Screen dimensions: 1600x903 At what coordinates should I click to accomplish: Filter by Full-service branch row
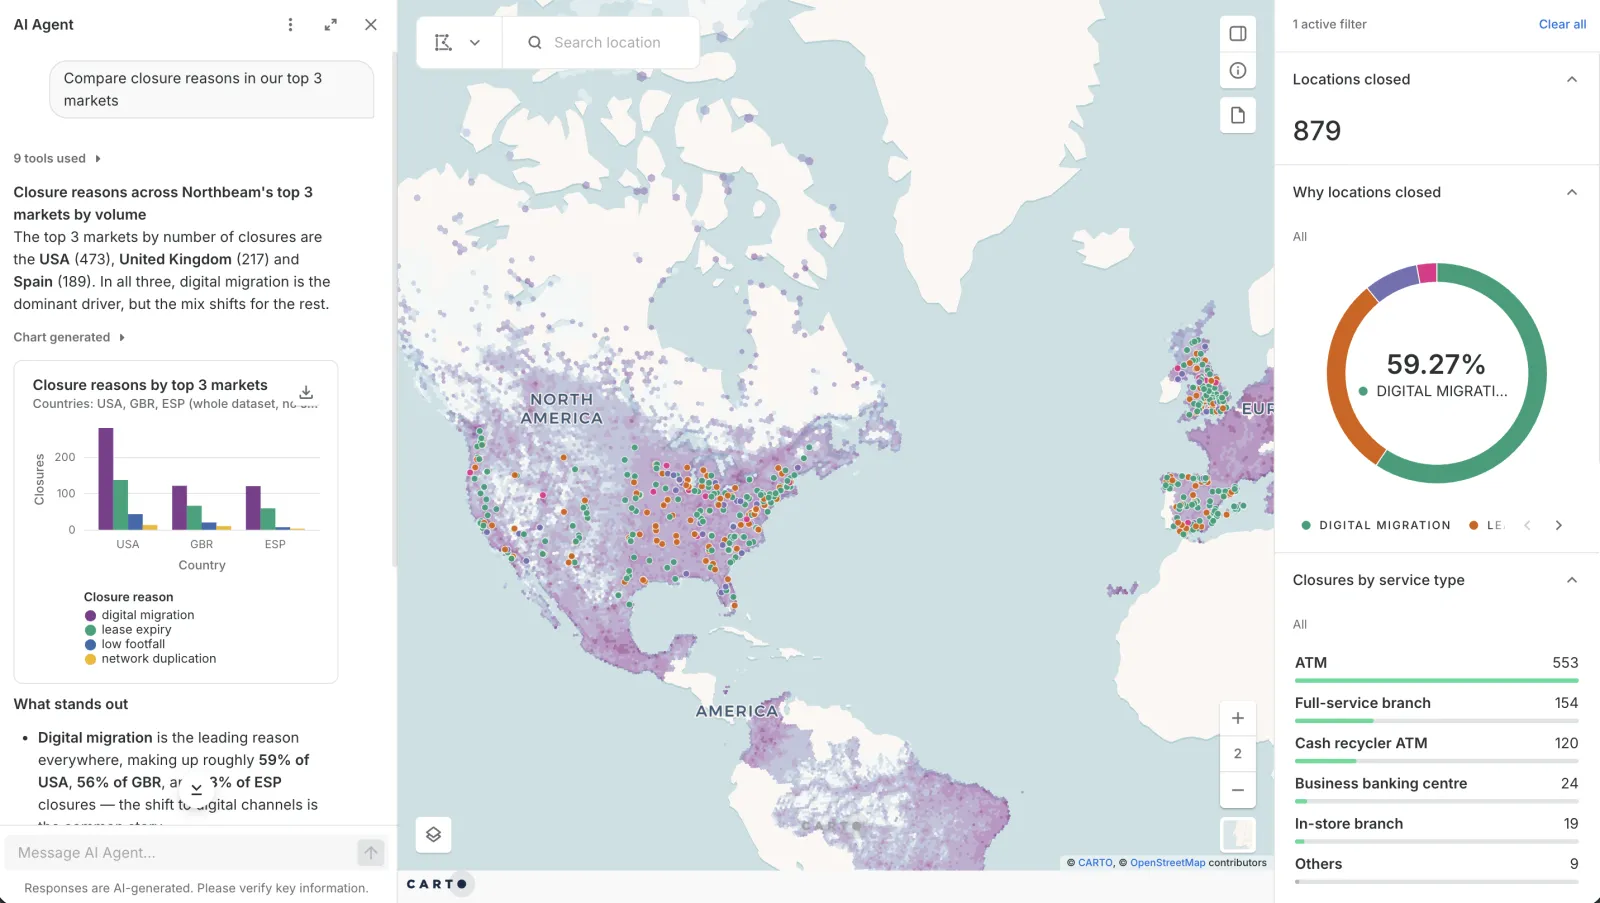[x=1436, y=707]
